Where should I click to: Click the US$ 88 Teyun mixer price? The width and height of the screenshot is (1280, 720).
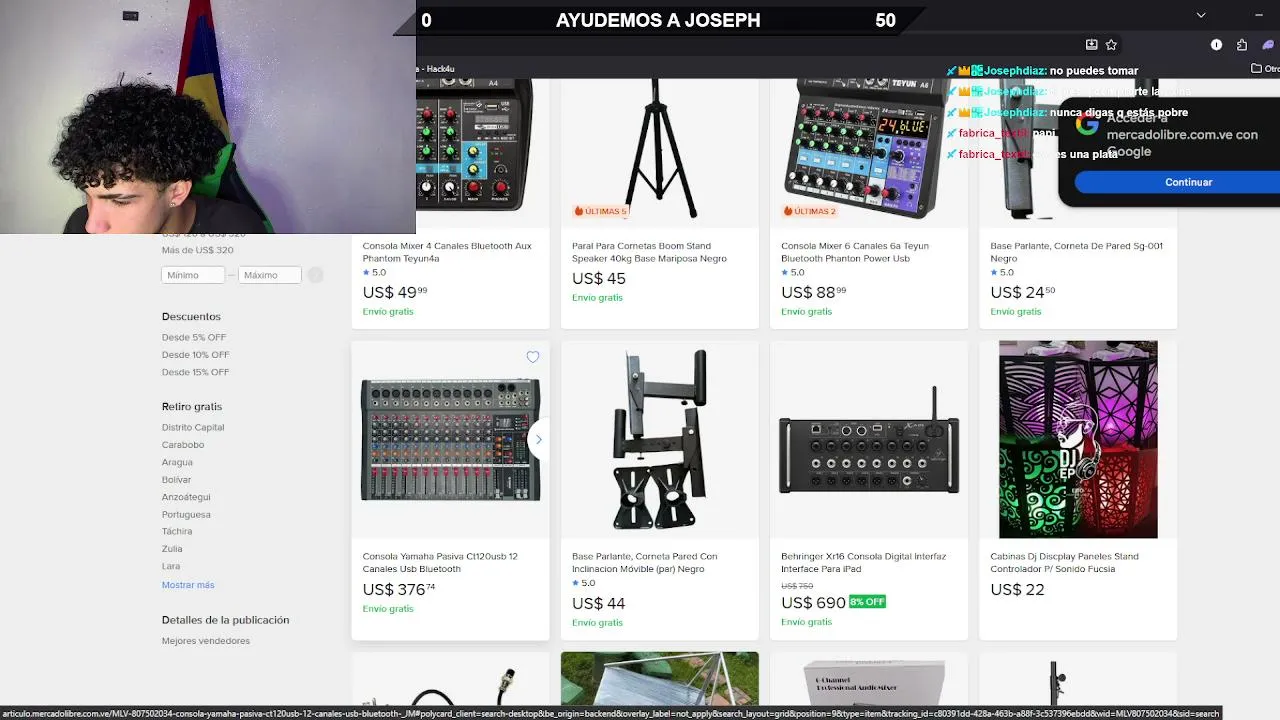[814, 292]
